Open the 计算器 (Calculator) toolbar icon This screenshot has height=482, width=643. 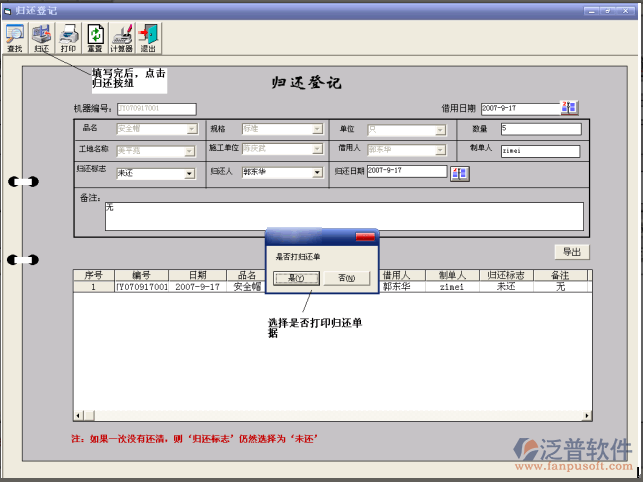point(122,38)
